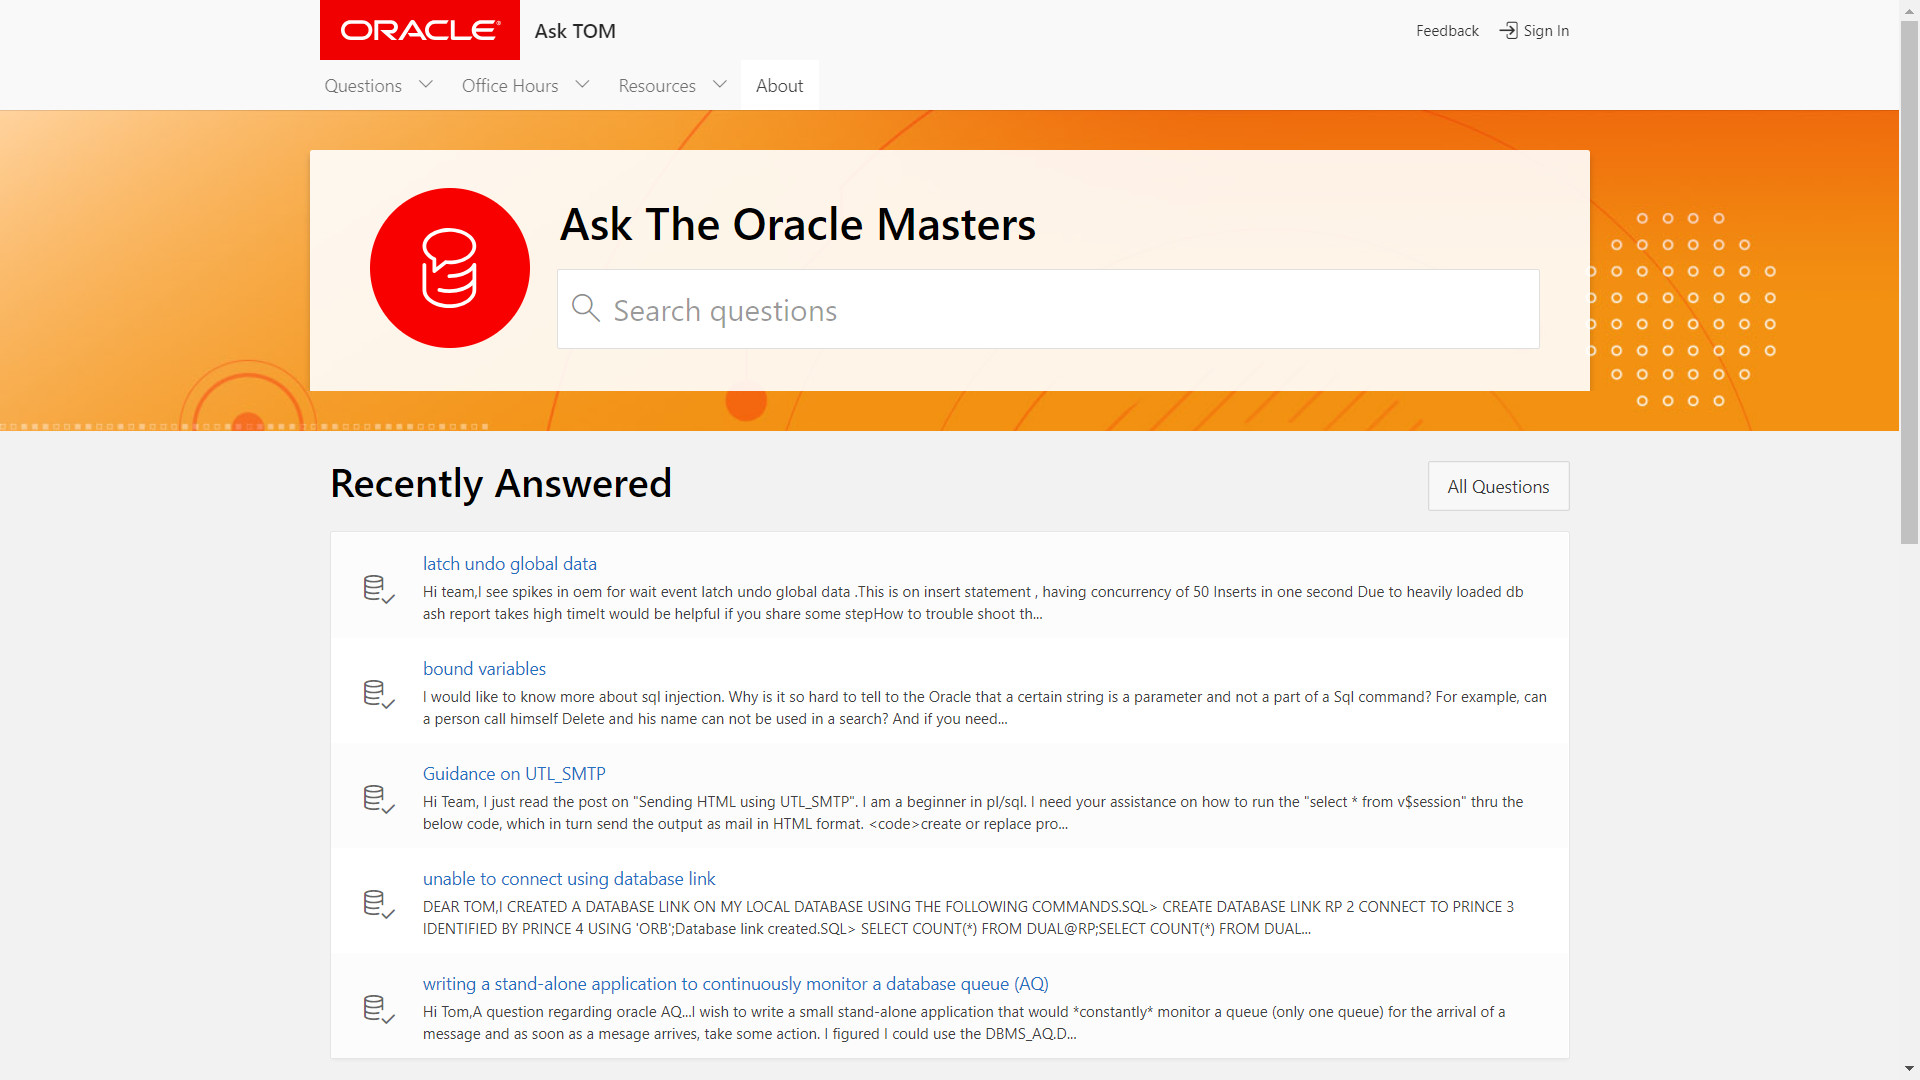The width and height of the screenshot is (1920, 1080).
Task: Click answered icon beside Guidance on UTL_SMTP
Action: coord(378,799)
